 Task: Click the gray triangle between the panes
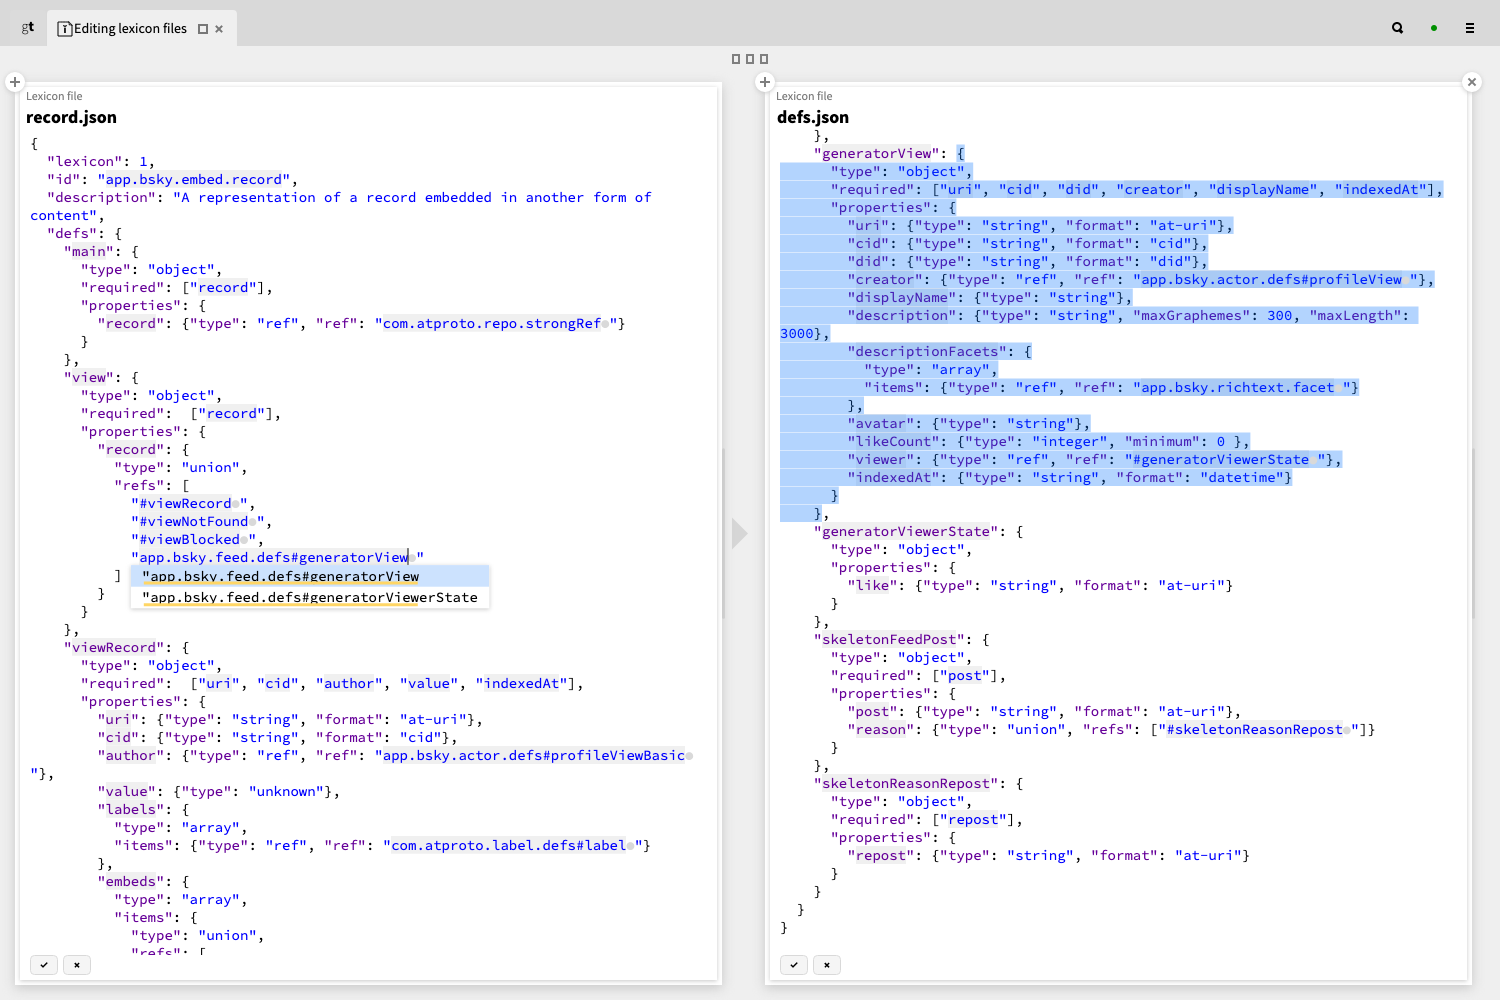739,533
